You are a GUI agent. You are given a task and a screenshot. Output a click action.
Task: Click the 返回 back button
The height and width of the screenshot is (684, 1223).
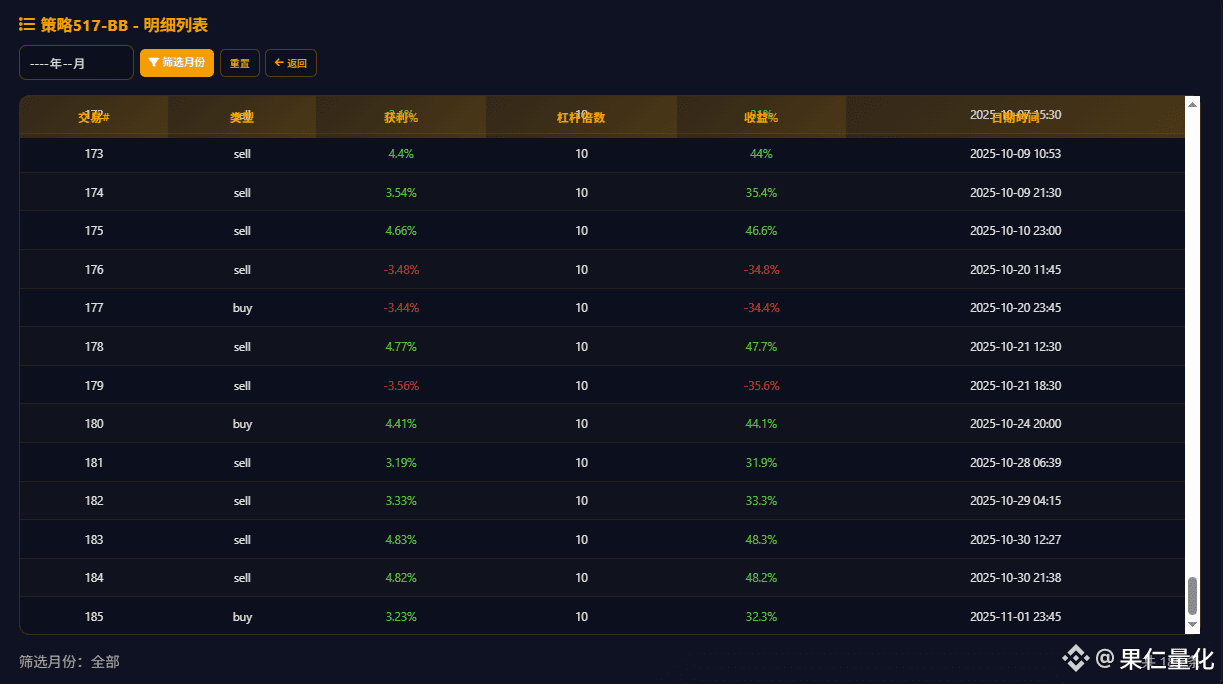pyautogui.click(x=291, y=62)
